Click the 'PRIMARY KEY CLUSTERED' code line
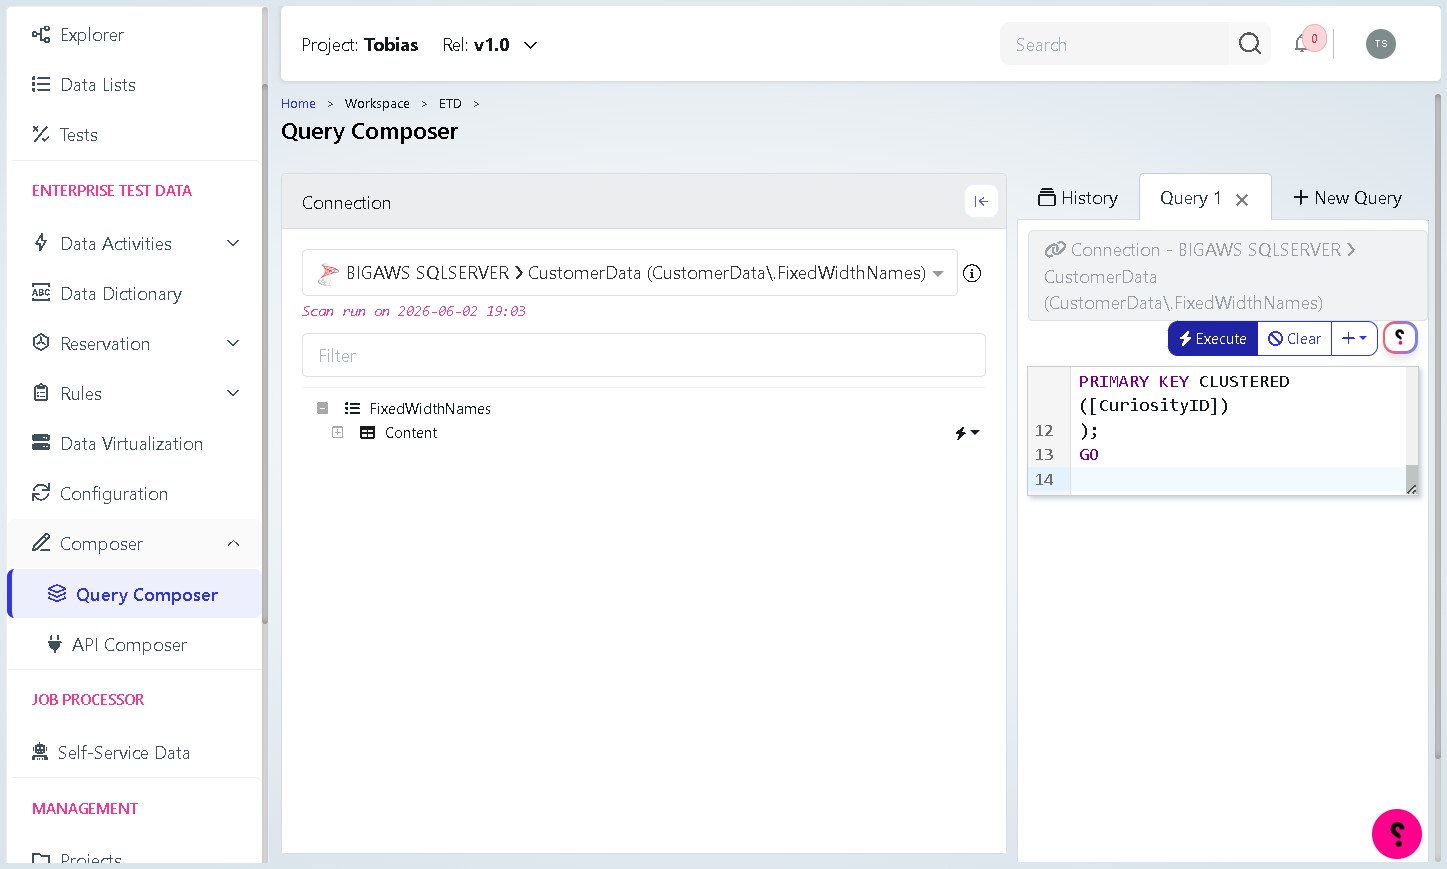The height and width of the screenshot is (869, 1447). (1184, 382)
